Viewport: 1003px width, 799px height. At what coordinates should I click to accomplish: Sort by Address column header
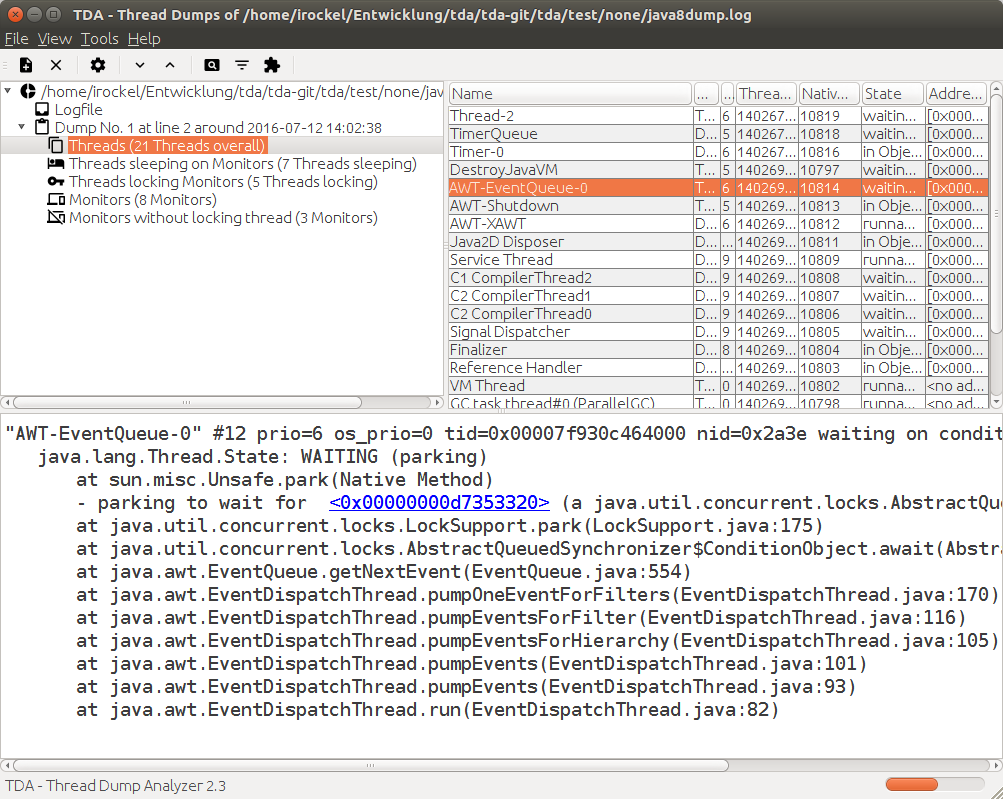(957, 93)
